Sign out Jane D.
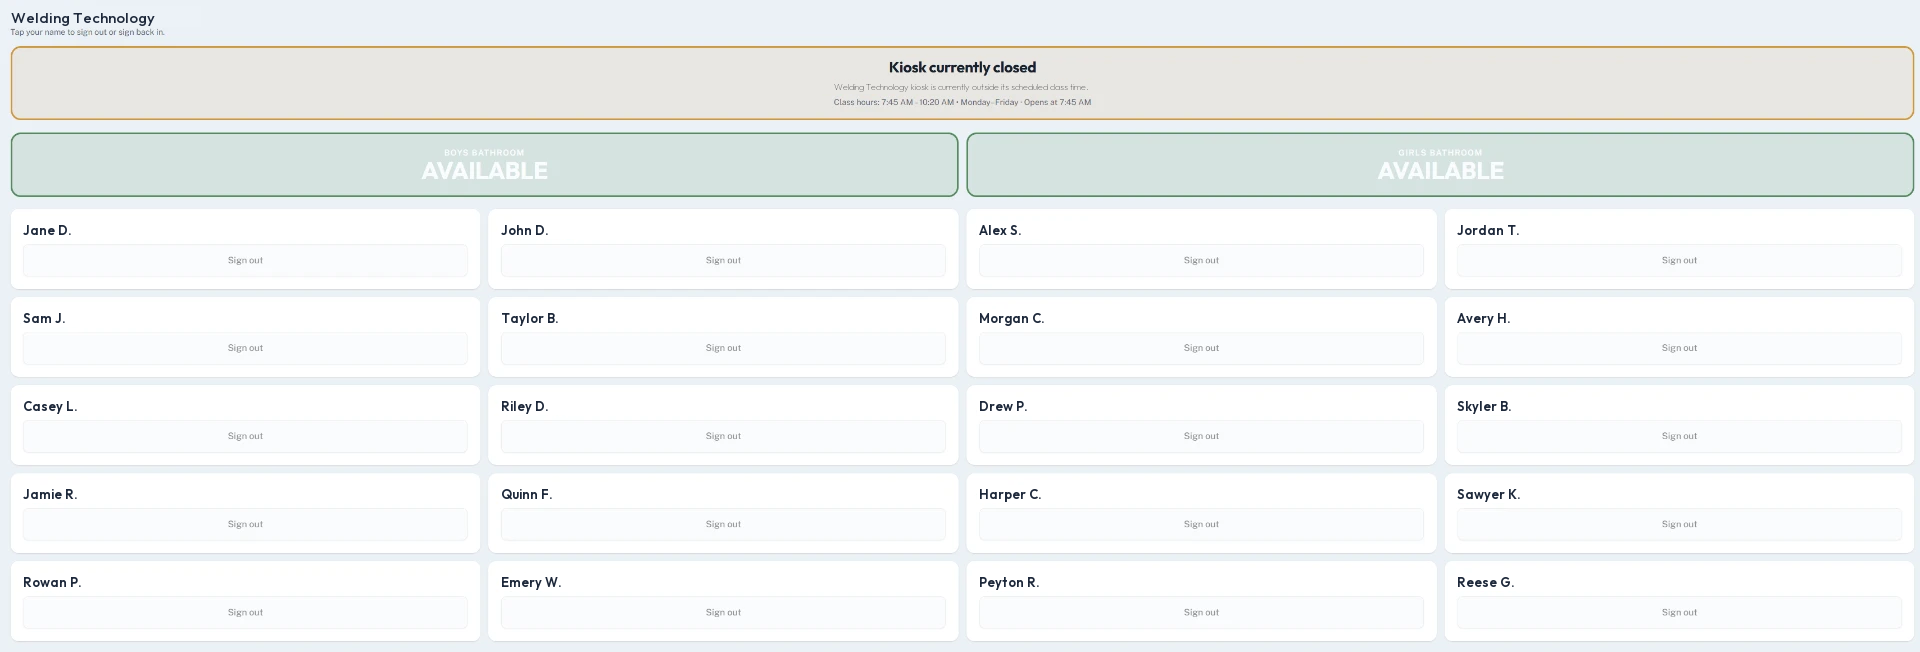This screenshot has height=652, width=1920. [x=245, y=260]
